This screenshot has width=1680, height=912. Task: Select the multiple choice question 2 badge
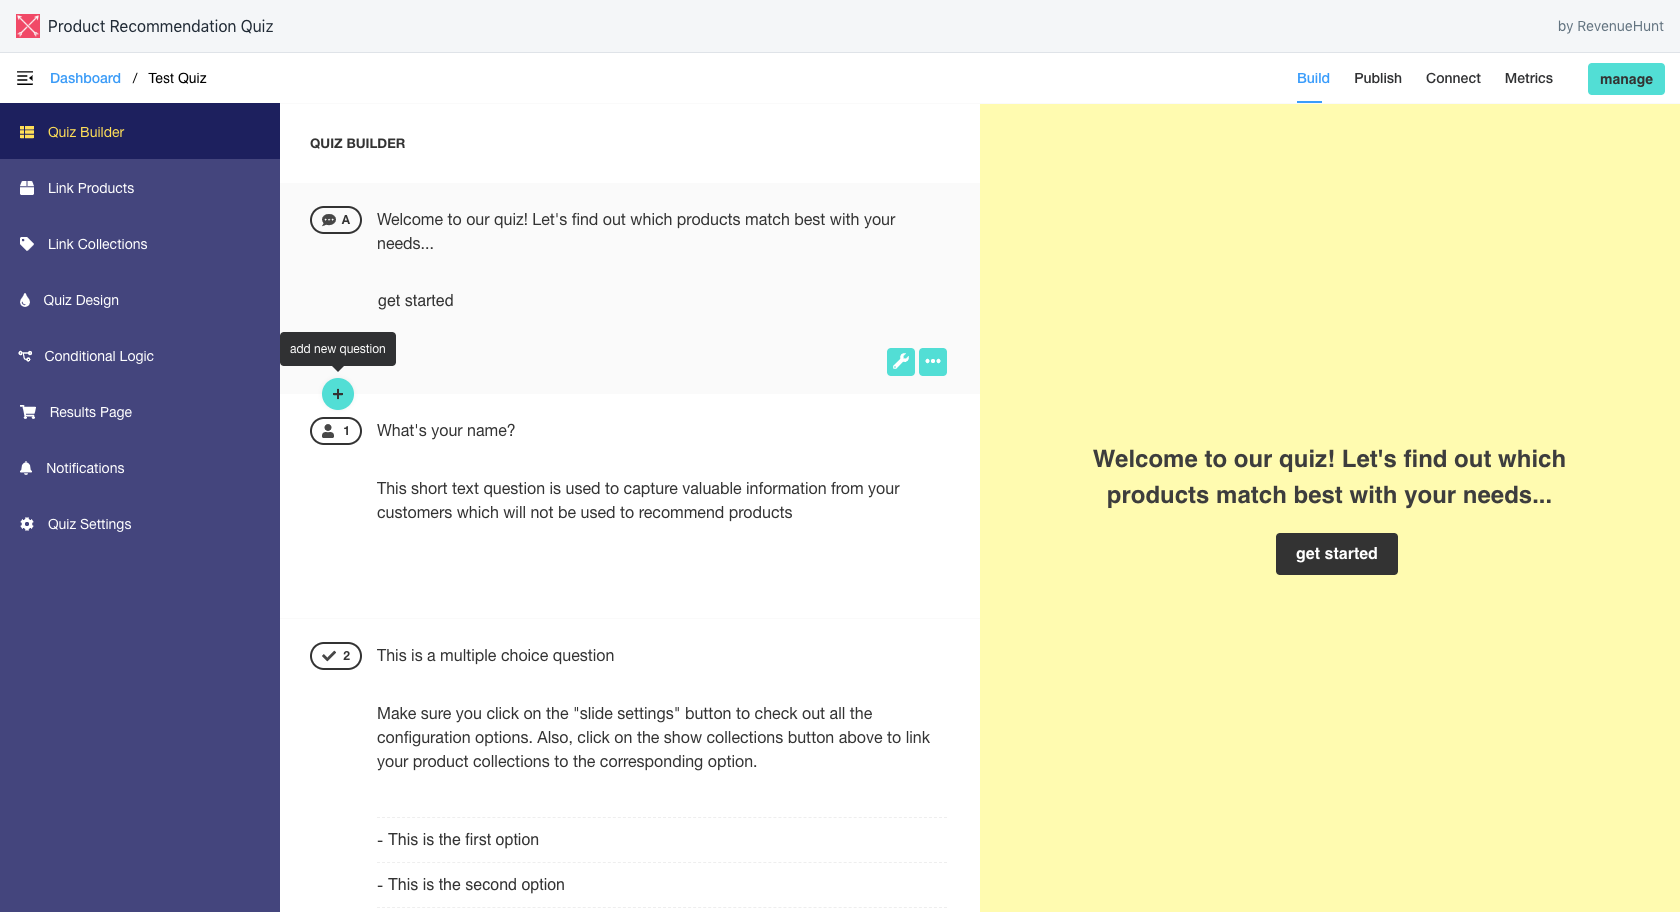click(x=336, y=656)
